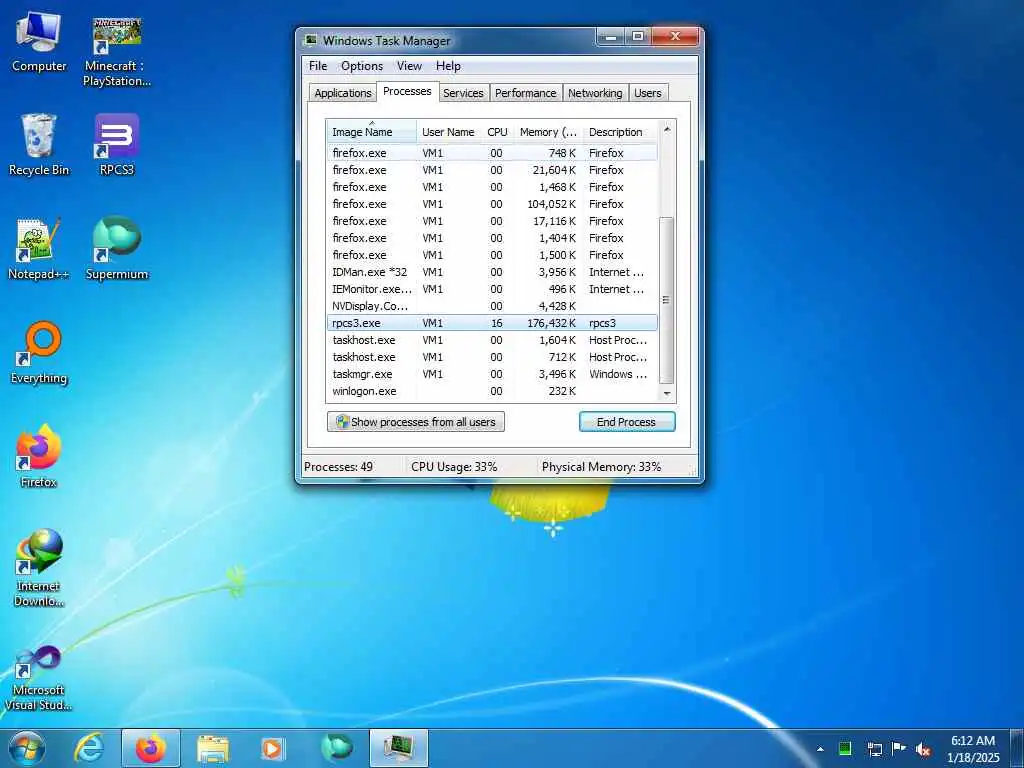Click the muted volume tray icon
Screen dimensions: 1024x768
[x=923, y=749]
